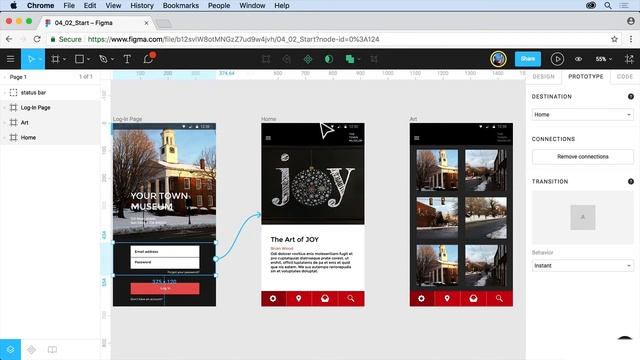
Task: Switch to the Code tab
Action: click(x=624, y=76)
